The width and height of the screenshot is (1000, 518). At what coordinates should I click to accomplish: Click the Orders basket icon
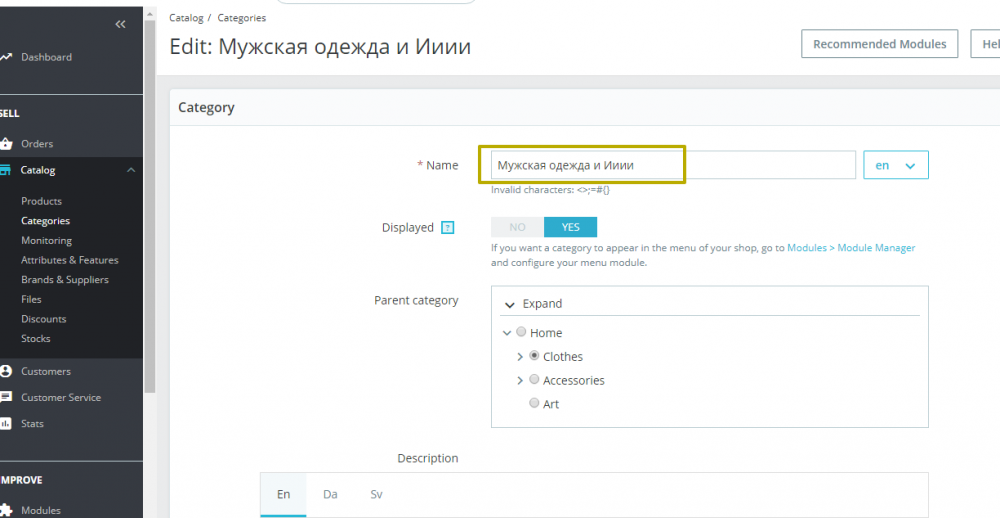[x=6, y=144]
